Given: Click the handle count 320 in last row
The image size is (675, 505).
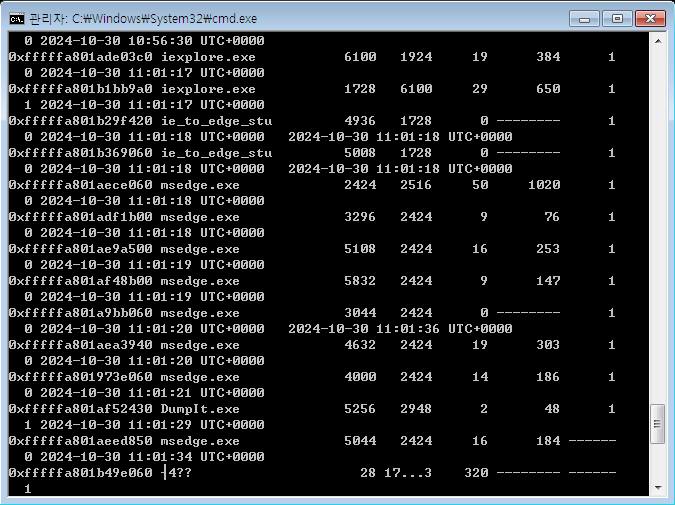Looking at the screenshot, I should click(x=476, y=473).
